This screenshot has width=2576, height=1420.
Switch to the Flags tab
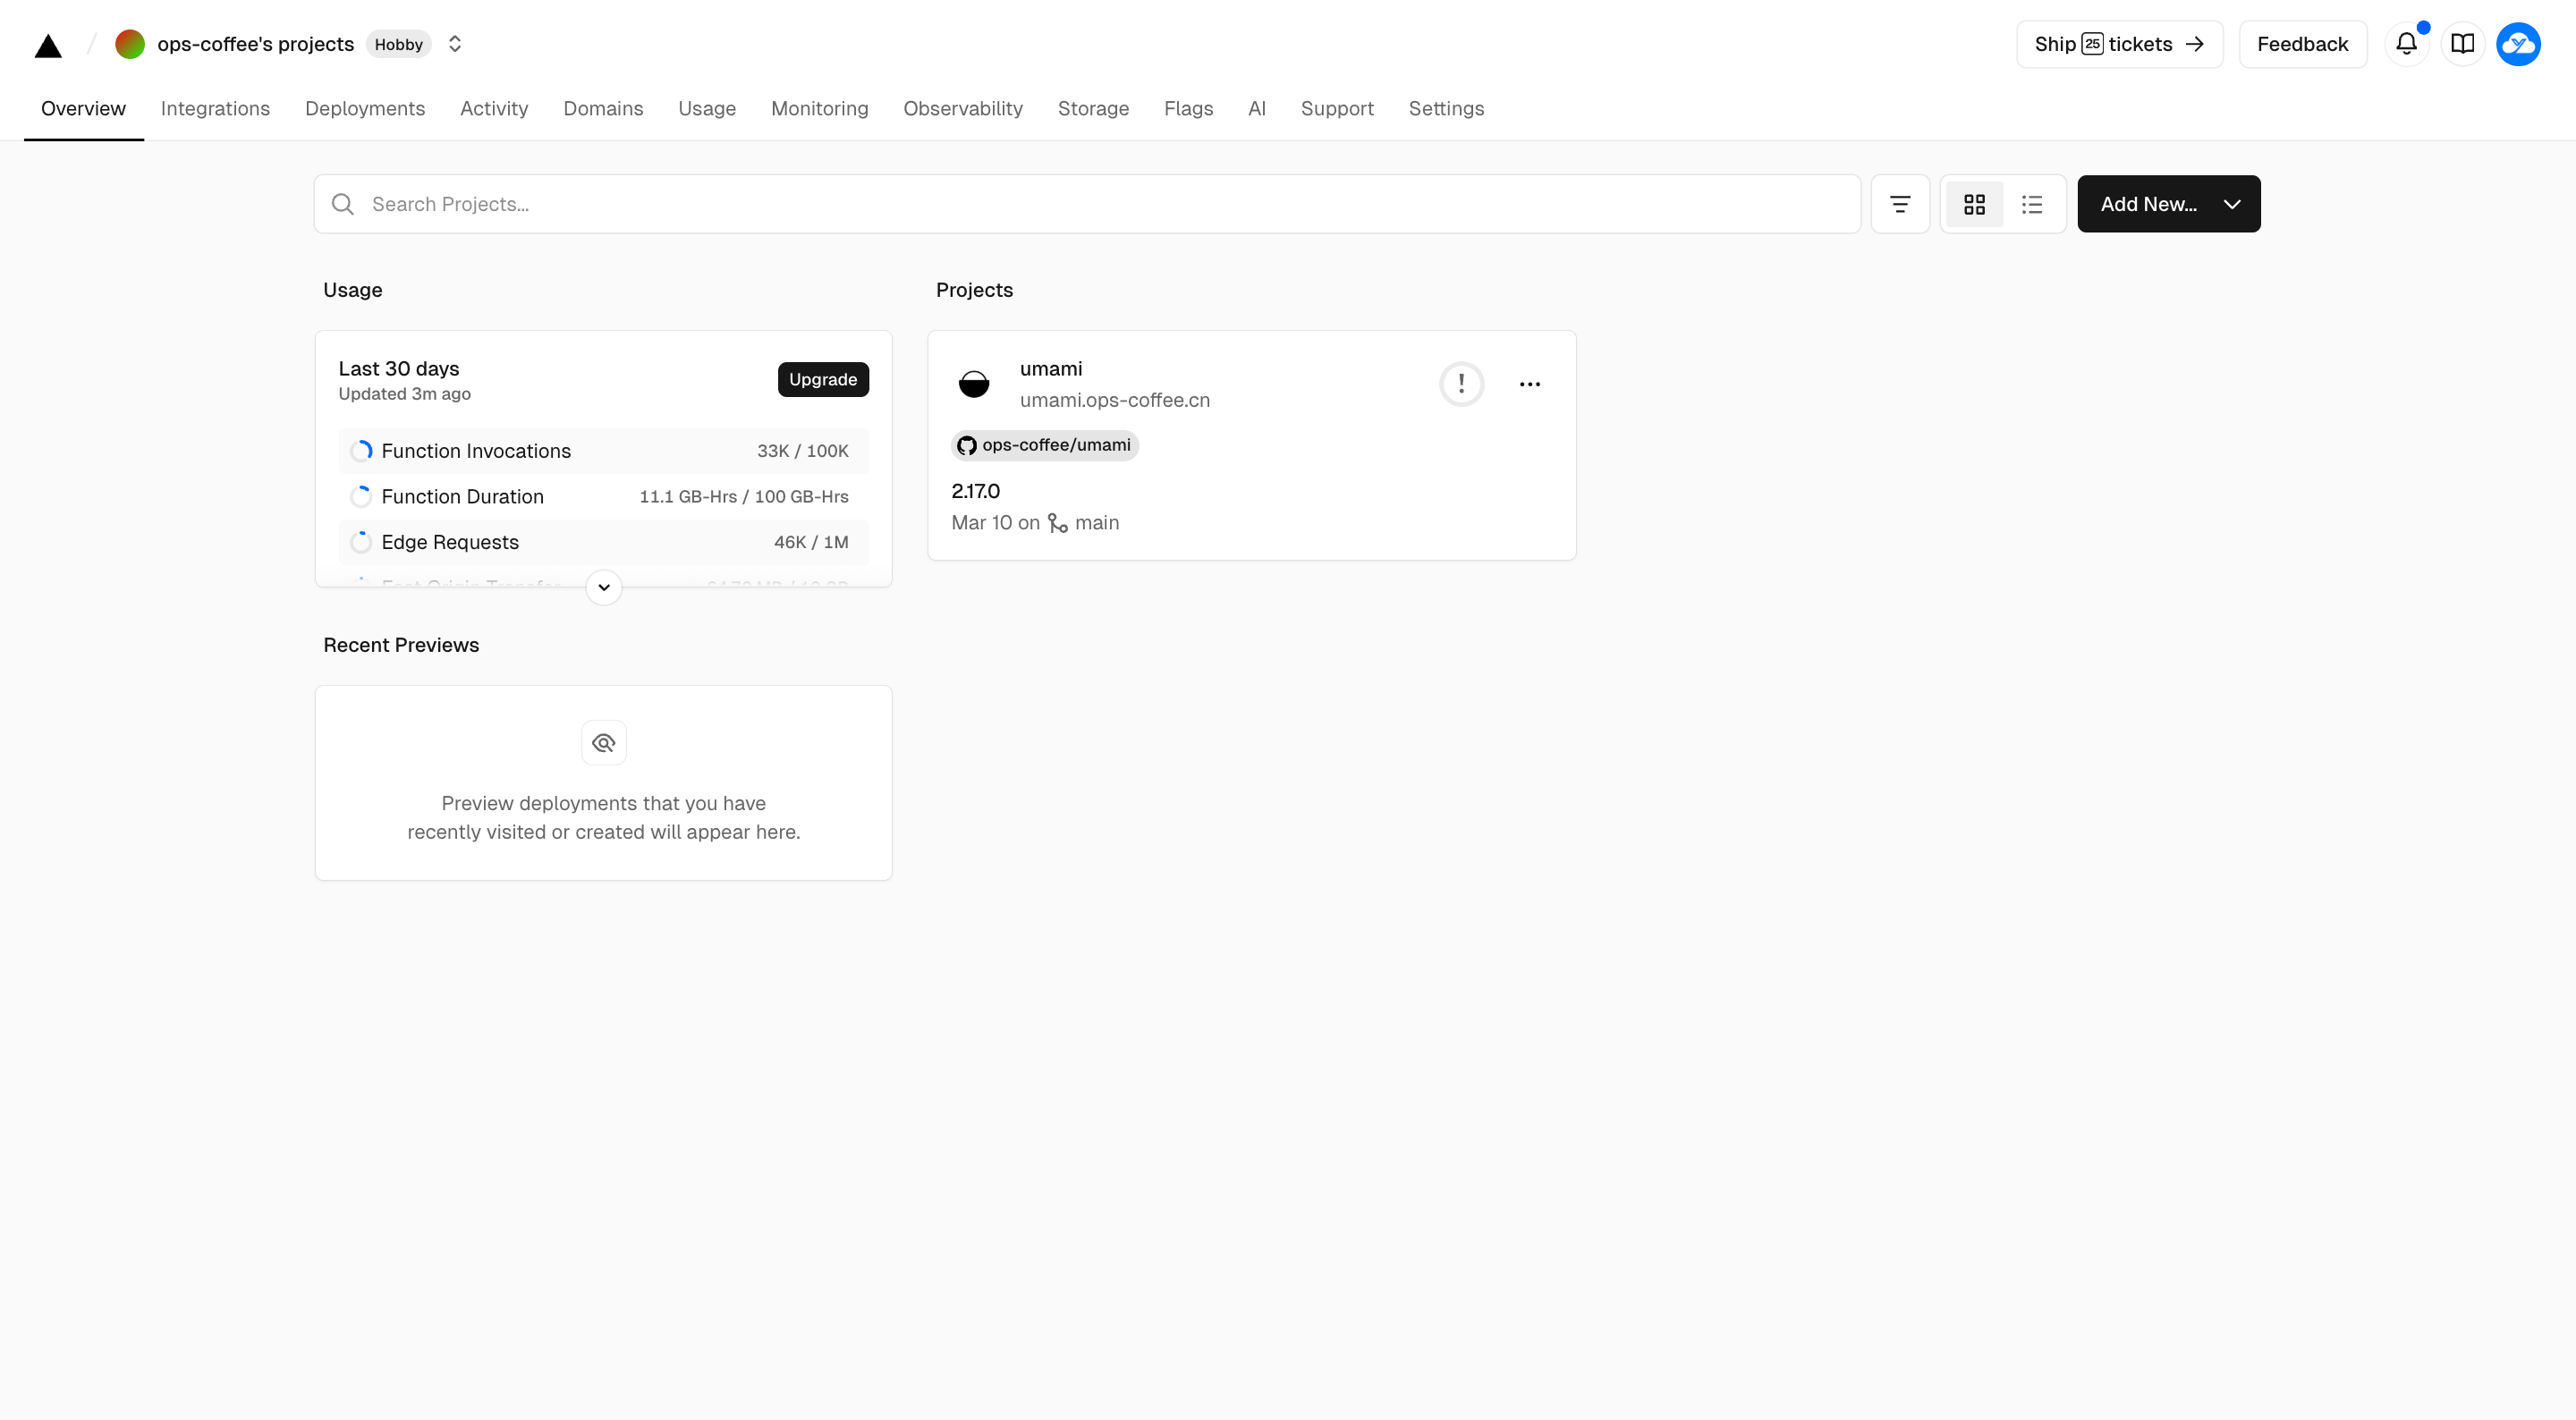coord(1188,108)
